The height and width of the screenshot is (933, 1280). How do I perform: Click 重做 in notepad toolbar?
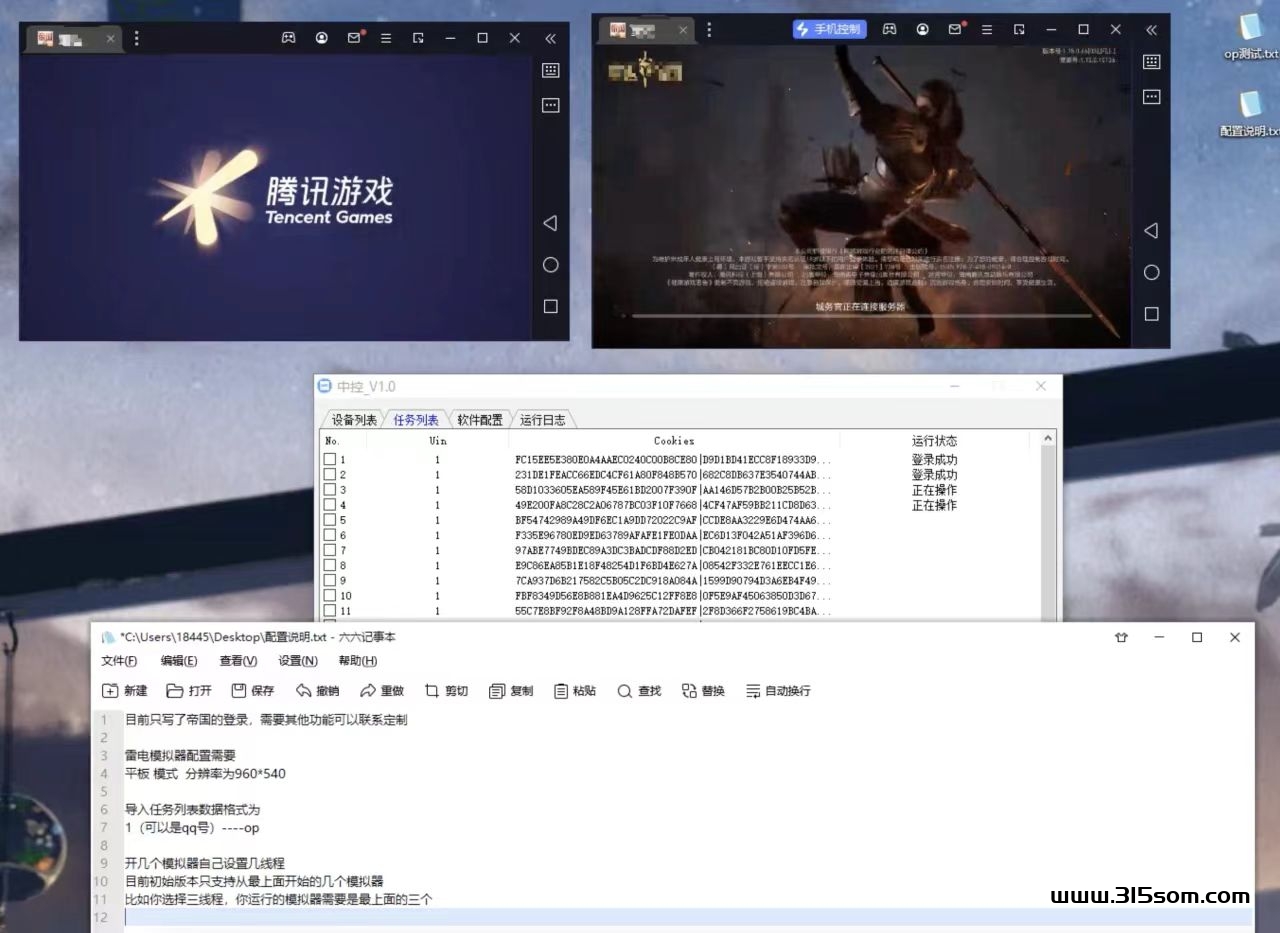382,691
